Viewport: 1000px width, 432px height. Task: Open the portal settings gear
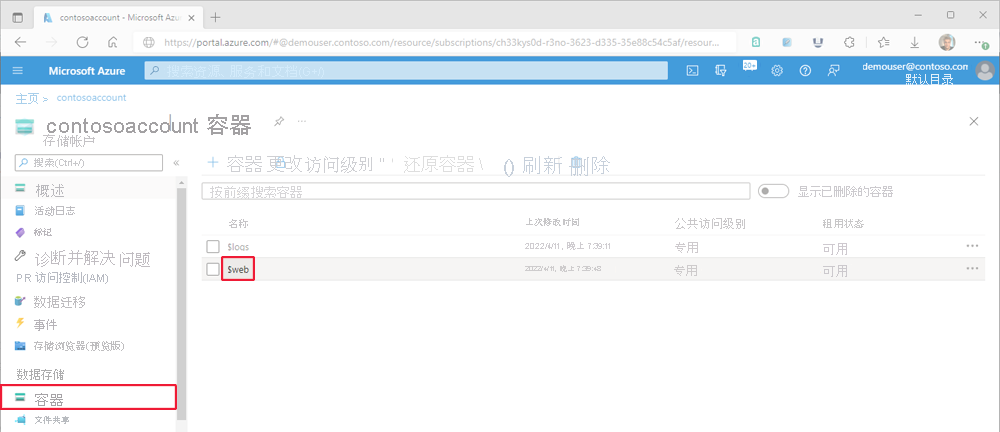pyautogui.click(x=777, y=71)
